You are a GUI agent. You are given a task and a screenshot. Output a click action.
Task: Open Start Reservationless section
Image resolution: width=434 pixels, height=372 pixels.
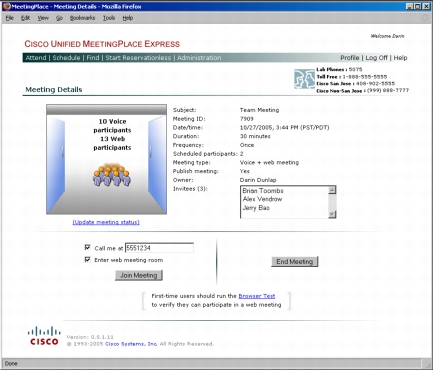point(138,58)
